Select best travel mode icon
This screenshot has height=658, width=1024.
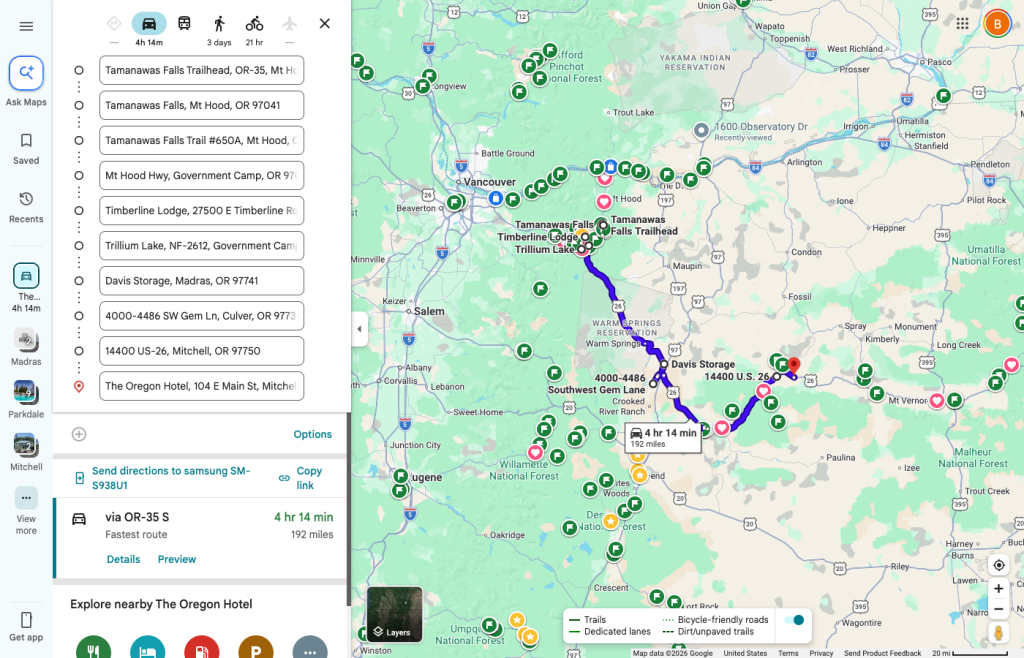click(x=114, y=24)
